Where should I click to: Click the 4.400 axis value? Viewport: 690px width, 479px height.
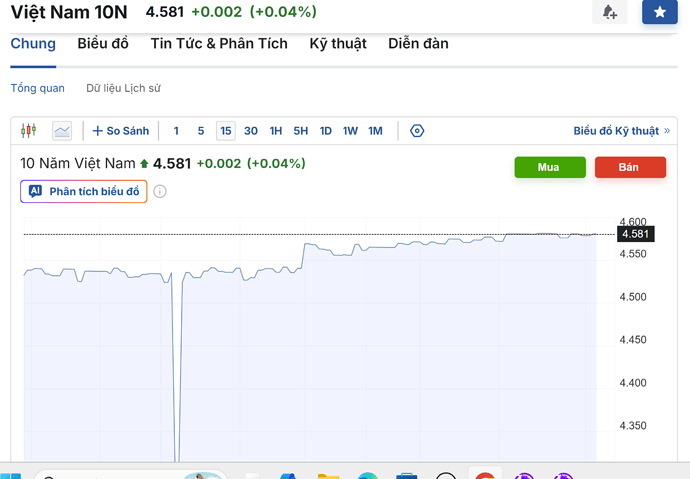point(633,383)
